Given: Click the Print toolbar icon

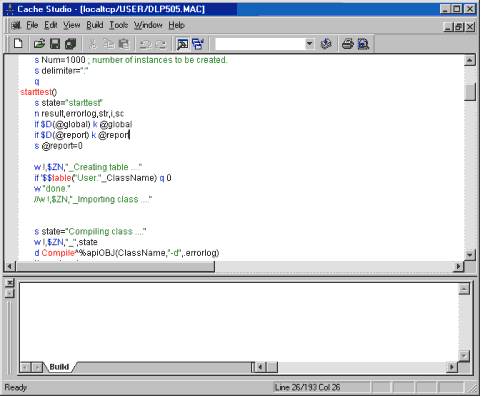Looking at the screenshot, I should 348,44.
